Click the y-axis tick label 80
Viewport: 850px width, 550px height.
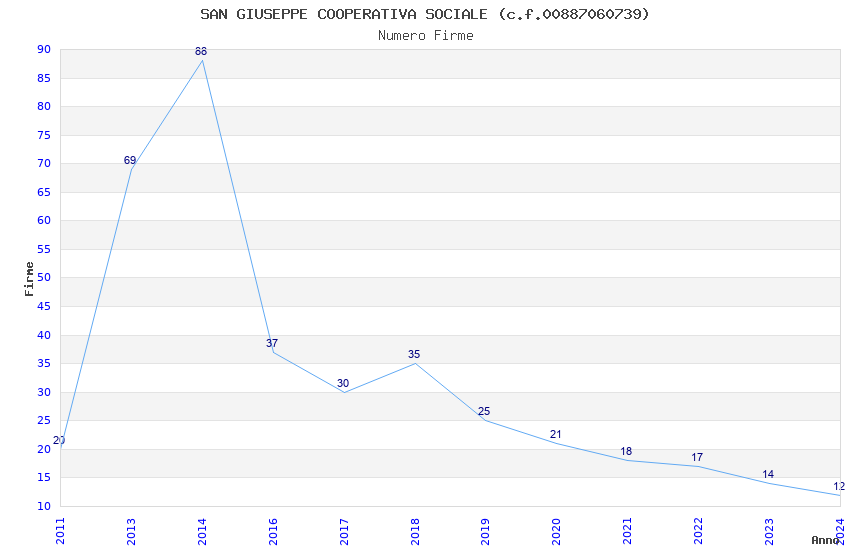coord(44,106)
